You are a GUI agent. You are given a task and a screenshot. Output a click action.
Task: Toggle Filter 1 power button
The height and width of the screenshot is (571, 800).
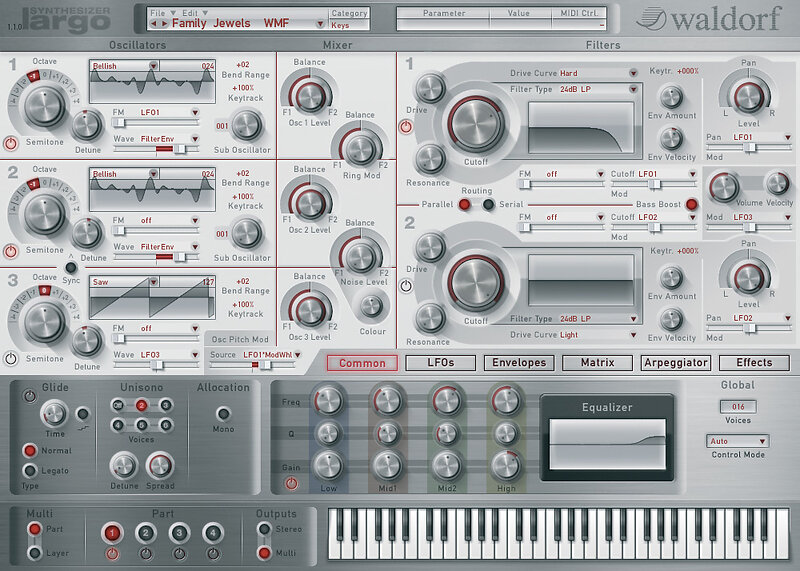pyautogui.click(x=406, y=127)
